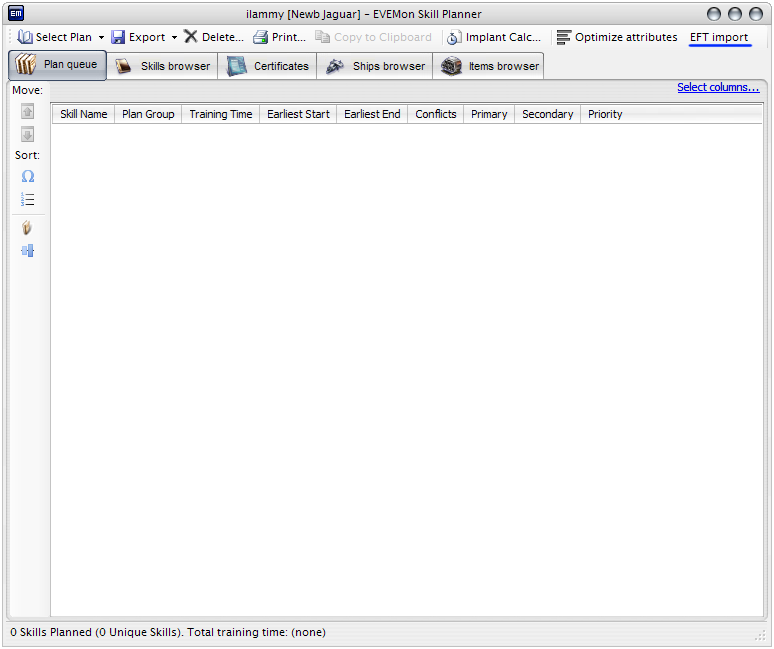Click the Priority column header
Viewport: 774px width, 649px height.
(605, 114)
